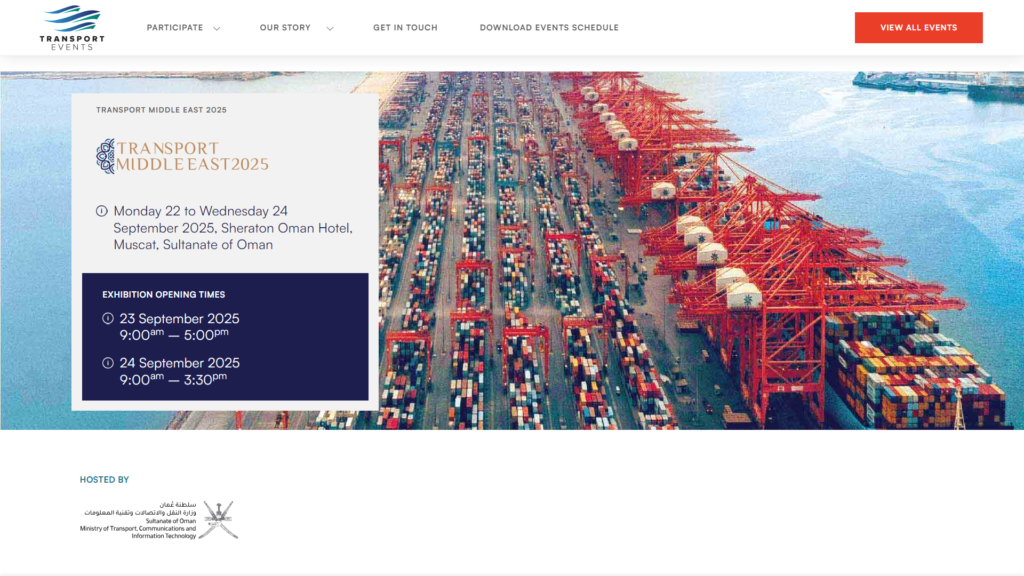Click the clock icon beside event dates
Image resolution: width=1024 pixels, height=576 pixels.
click(101, 211)
